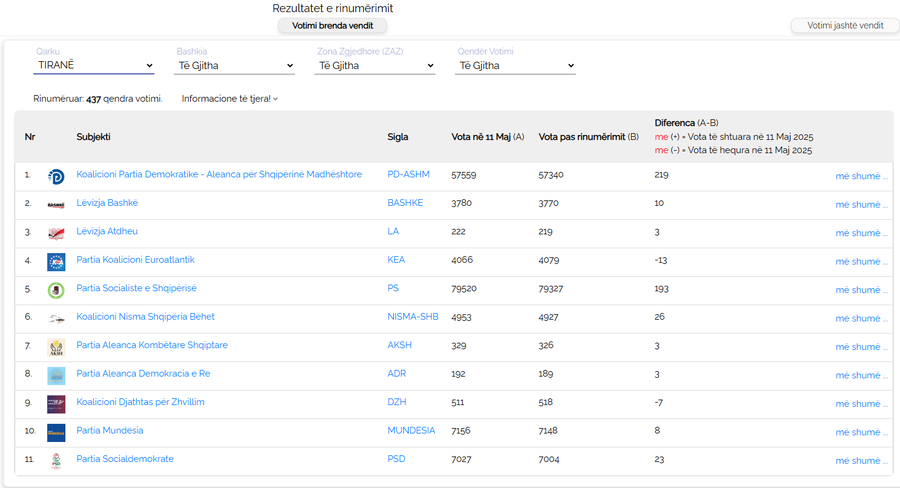The width and height of the screenshot is (900, 488).
Task: Open Partia Mundësia subject link
Action: click(x=110, y=430)
